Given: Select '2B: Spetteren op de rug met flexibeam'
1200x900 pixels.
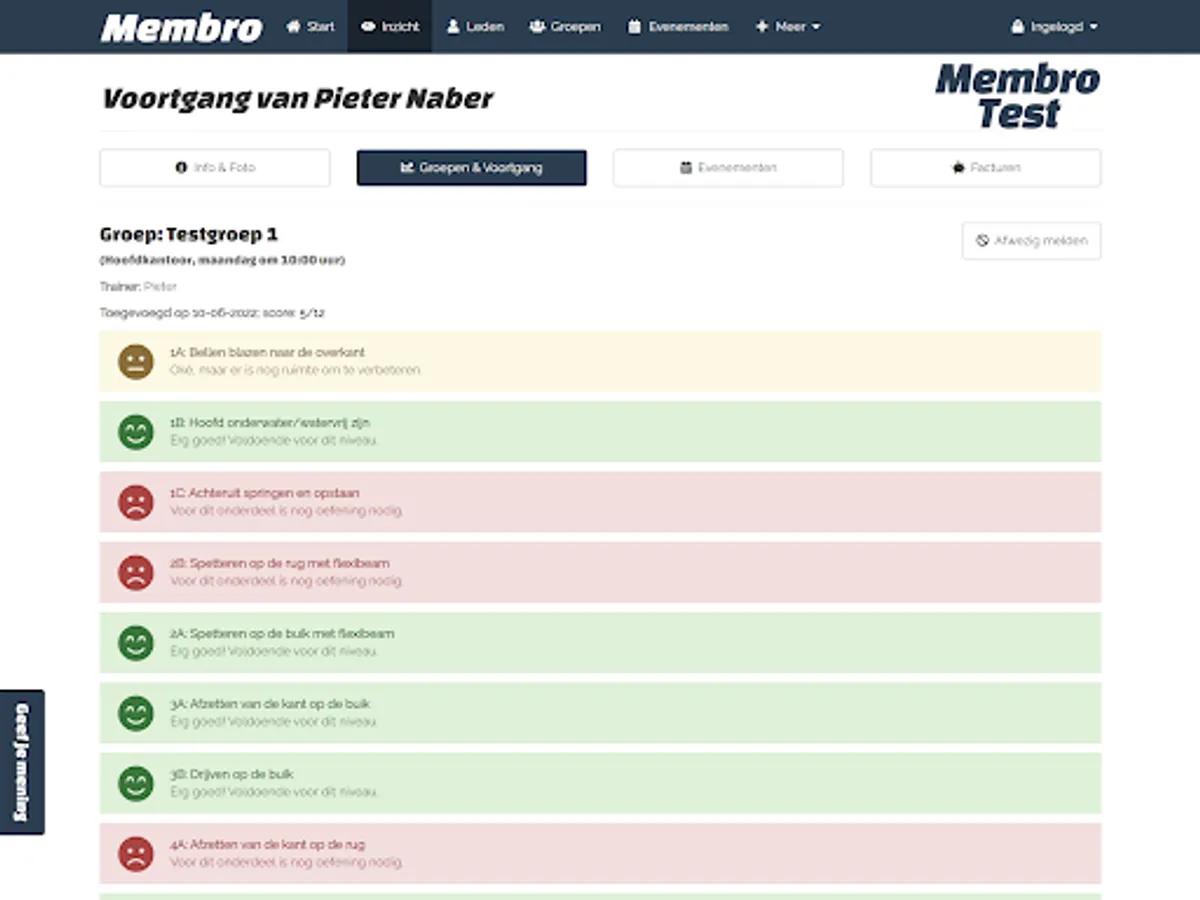Looking at the screenshot, I should 600,572.
